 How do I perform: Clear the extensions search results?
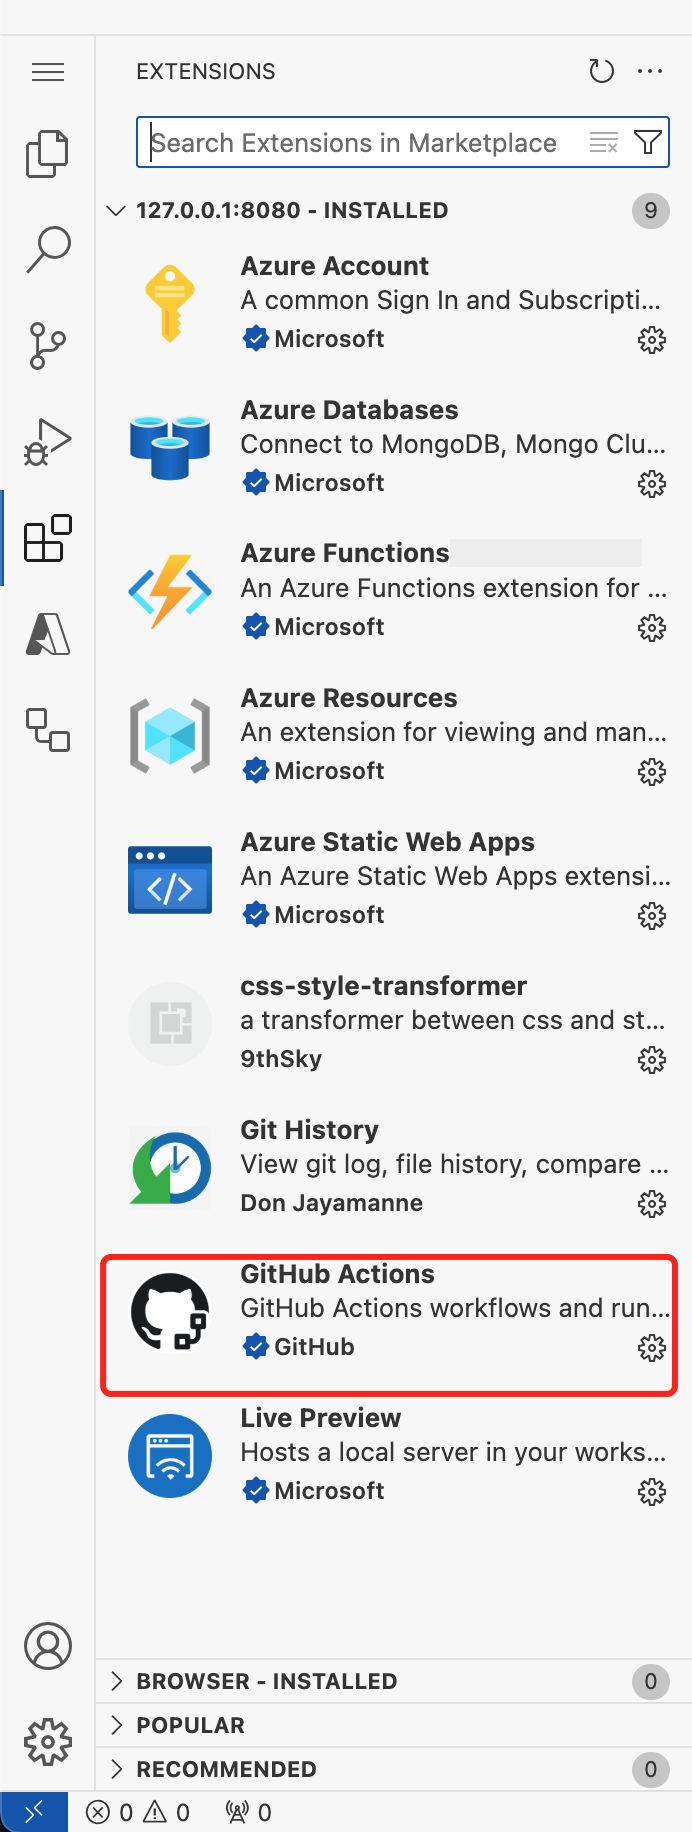604,143
